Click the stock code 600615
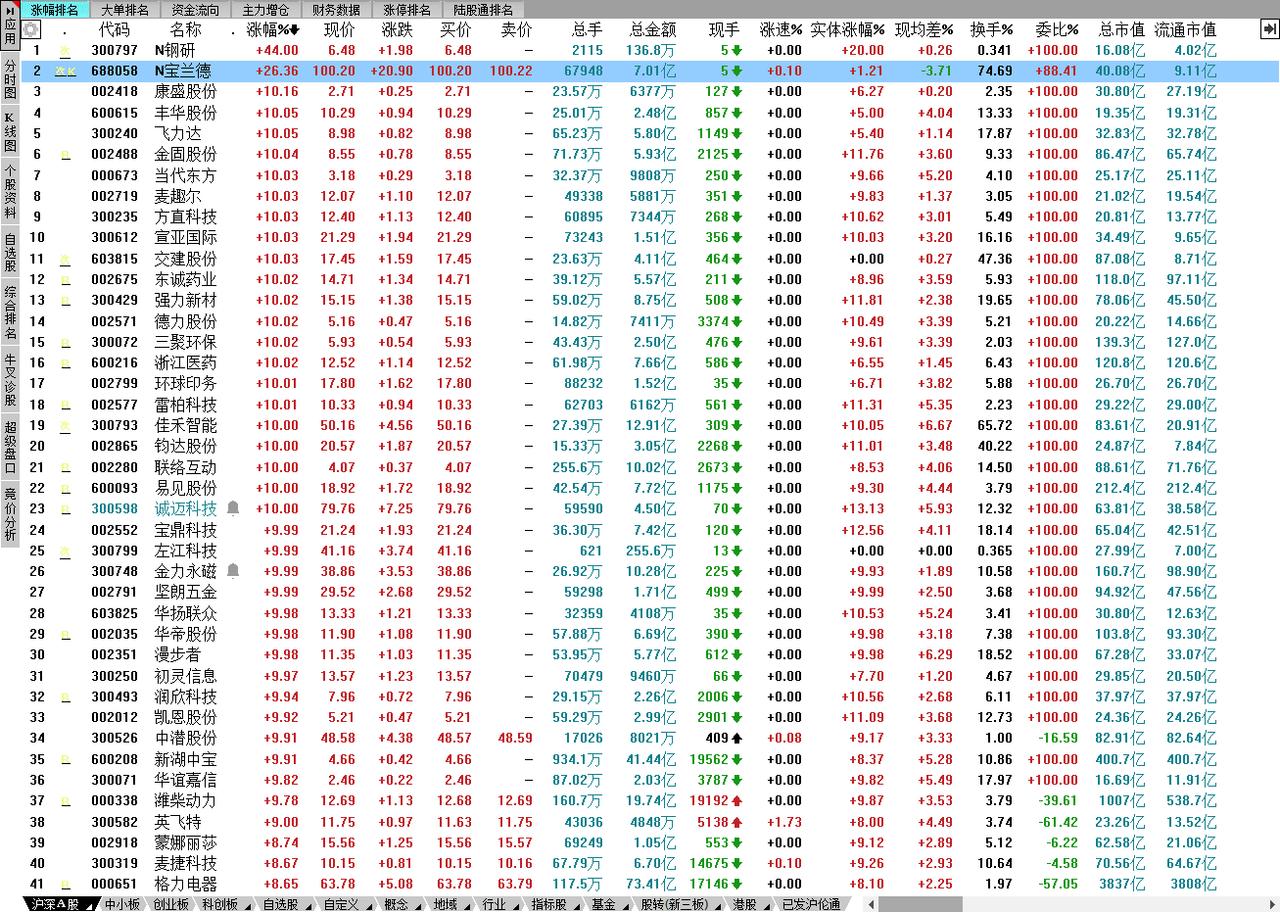Viewport: 1280px width, 912px height. tap(114, 113)
